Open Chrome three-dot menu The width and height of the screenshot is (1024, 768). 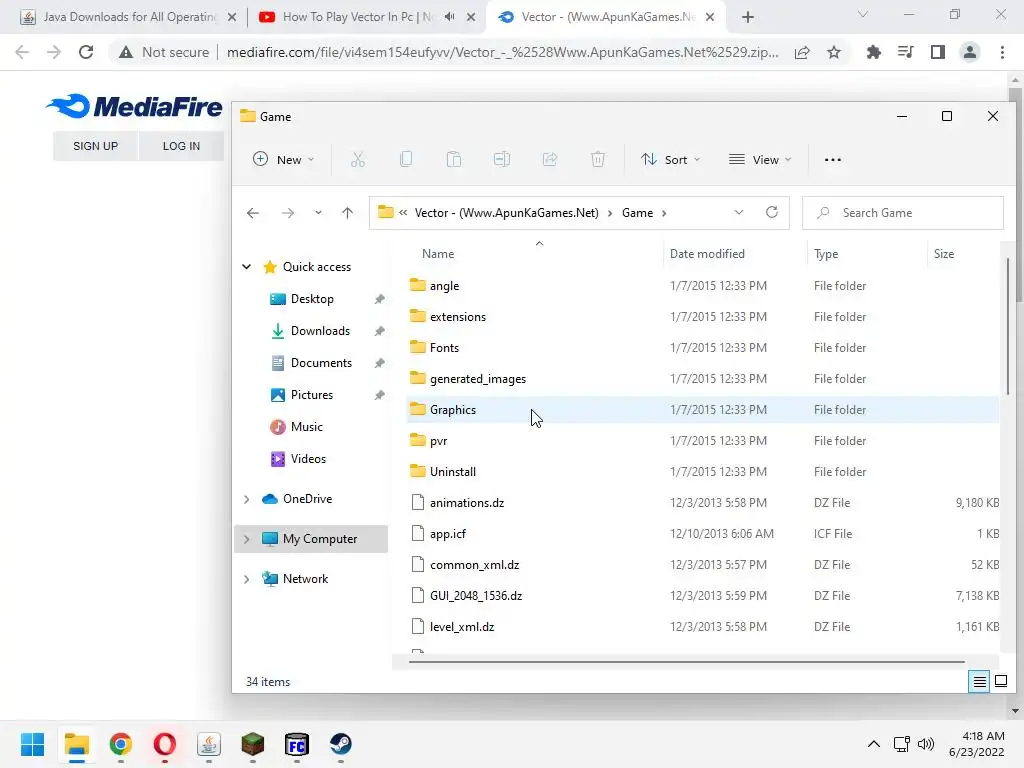1002,52
